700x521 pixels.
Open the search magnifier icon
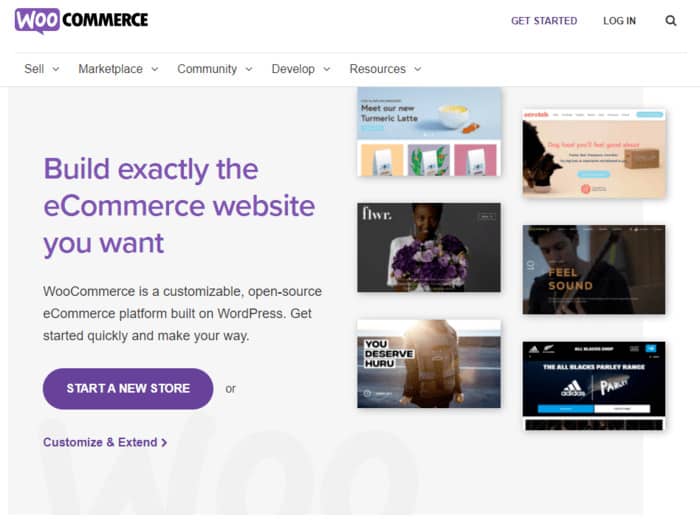[x=671, y=21]
